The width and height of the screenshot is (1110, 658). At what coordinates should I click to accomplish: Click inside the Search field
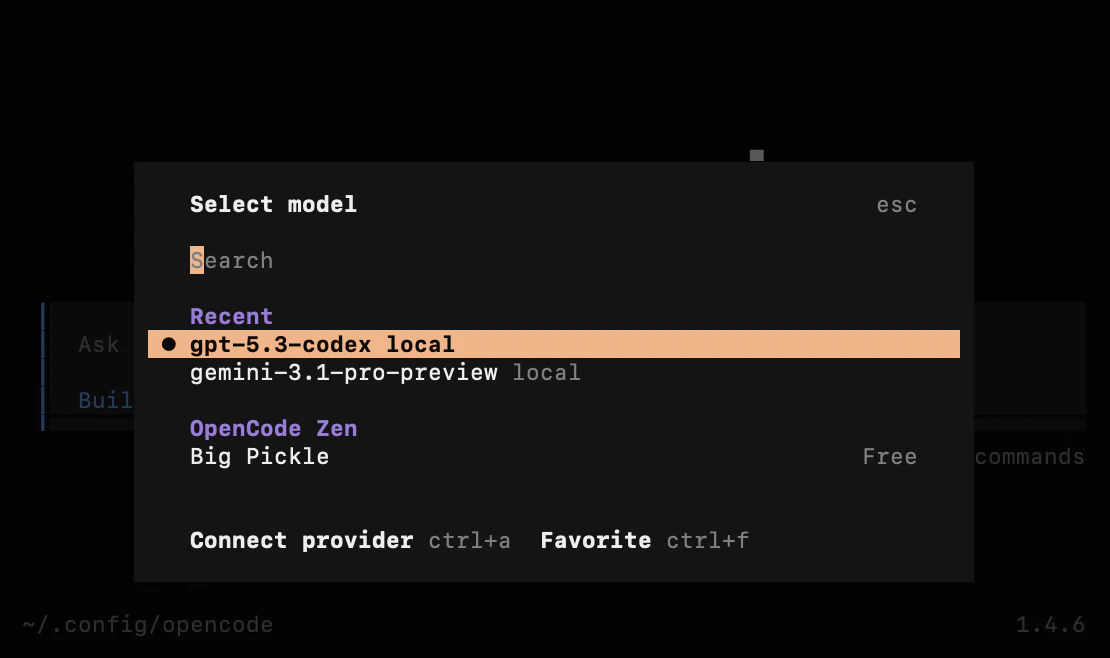(232, 260)
